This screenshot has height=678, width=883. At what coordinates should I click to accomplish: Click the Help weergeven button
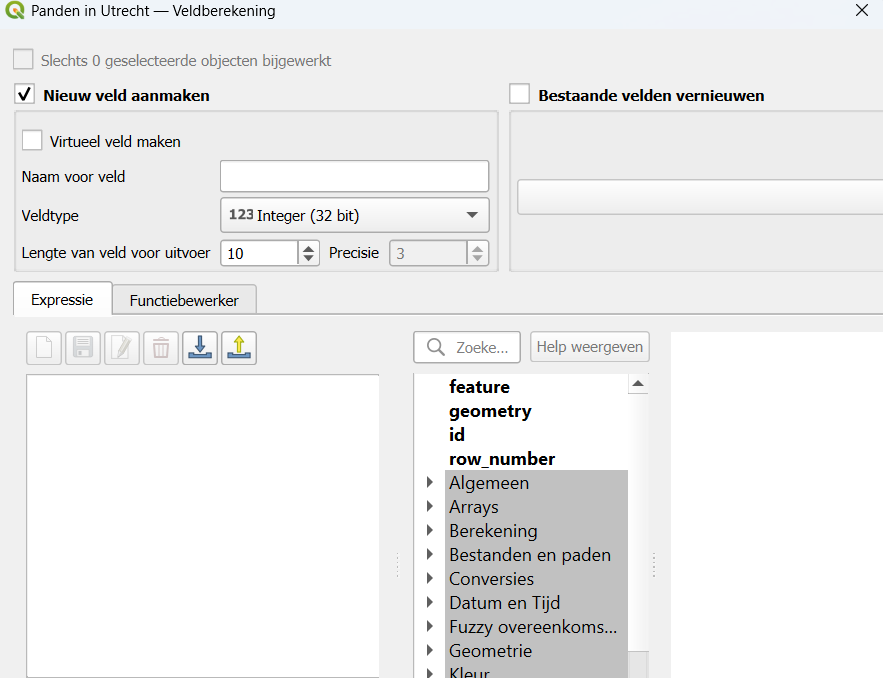590,347
